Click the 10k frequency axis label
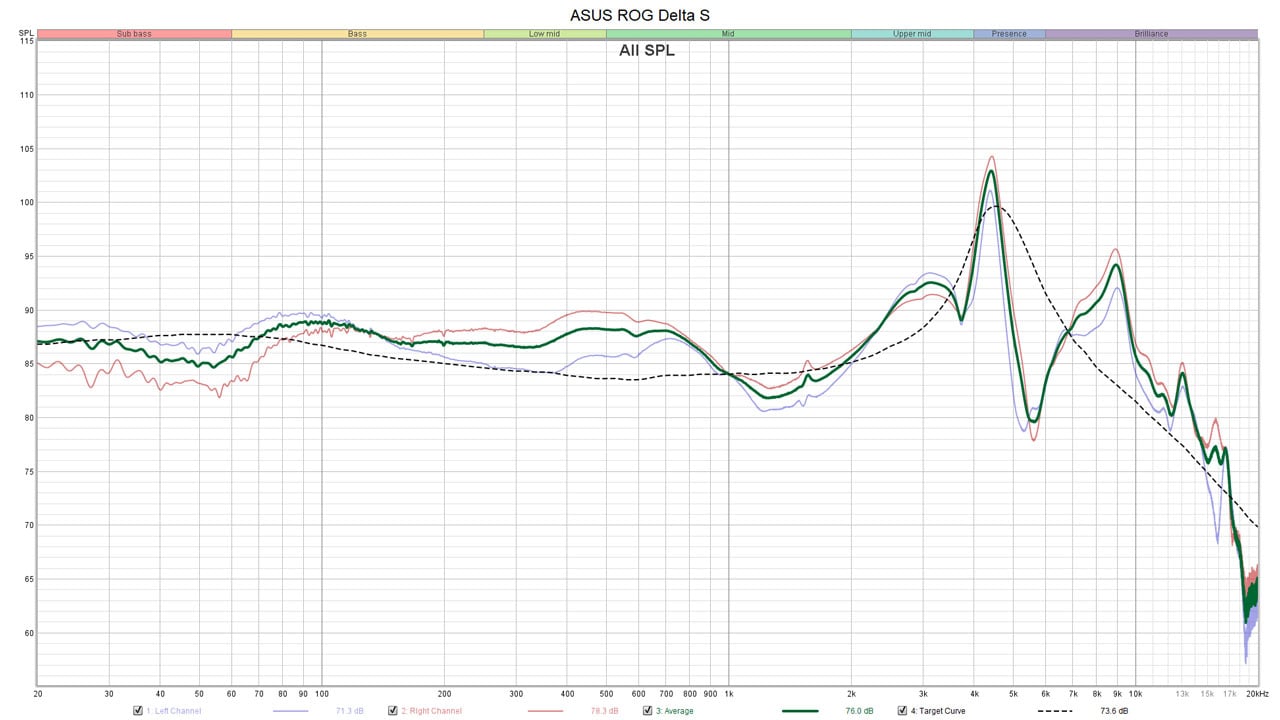1280x720 pixels. (1135, 693)
